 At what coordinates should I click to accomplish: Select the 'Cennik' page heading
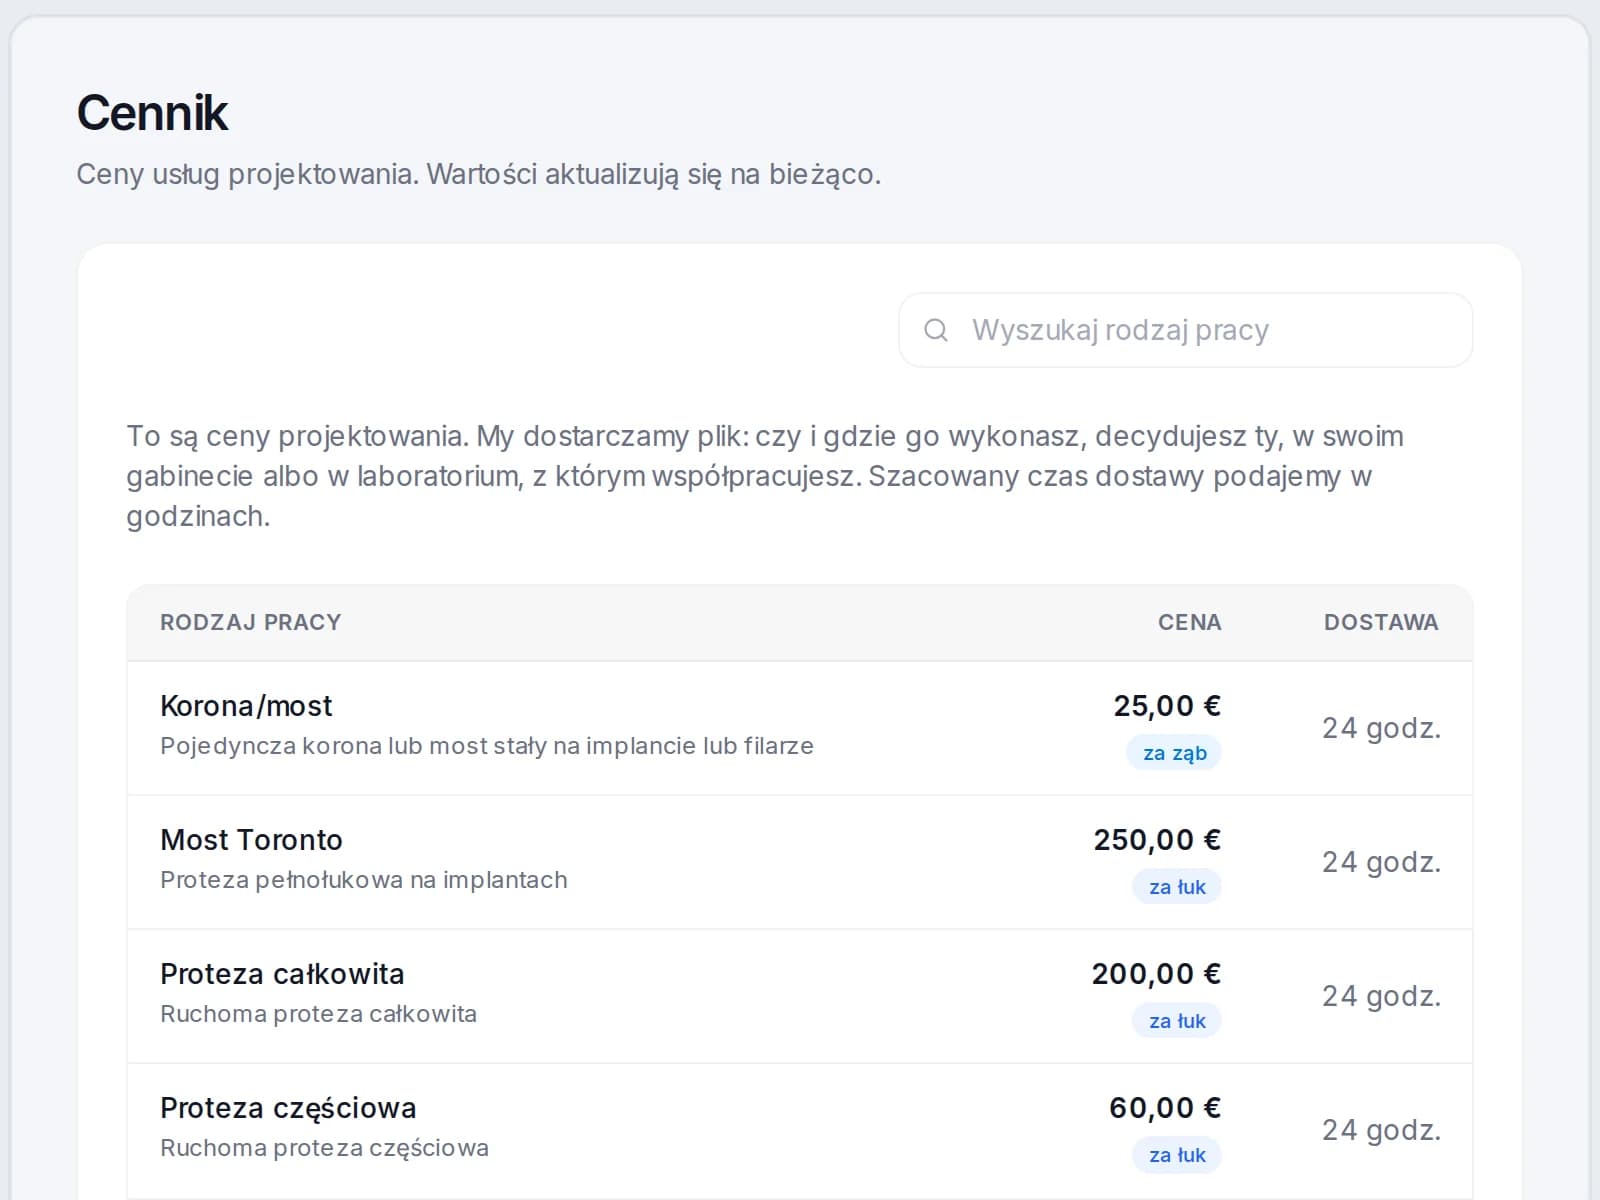(x=152, y=112)
